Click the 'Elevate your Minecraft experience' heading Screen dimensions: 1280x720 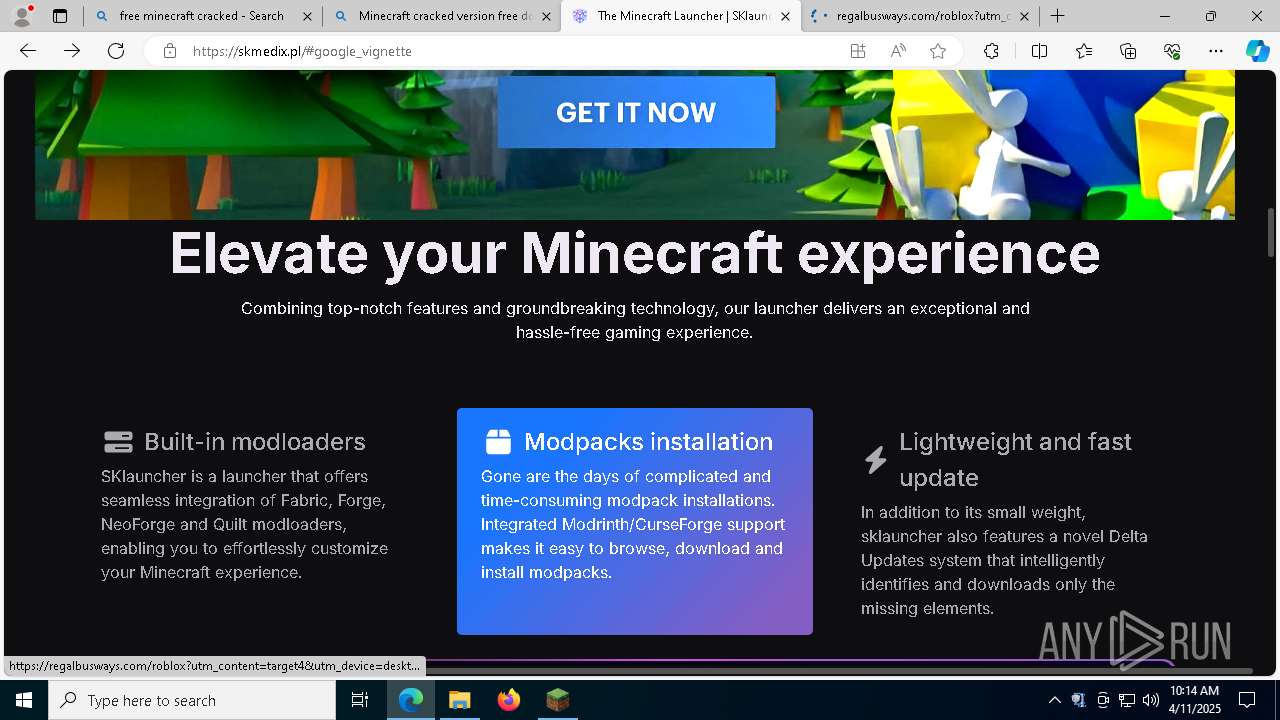coord(635,253)
